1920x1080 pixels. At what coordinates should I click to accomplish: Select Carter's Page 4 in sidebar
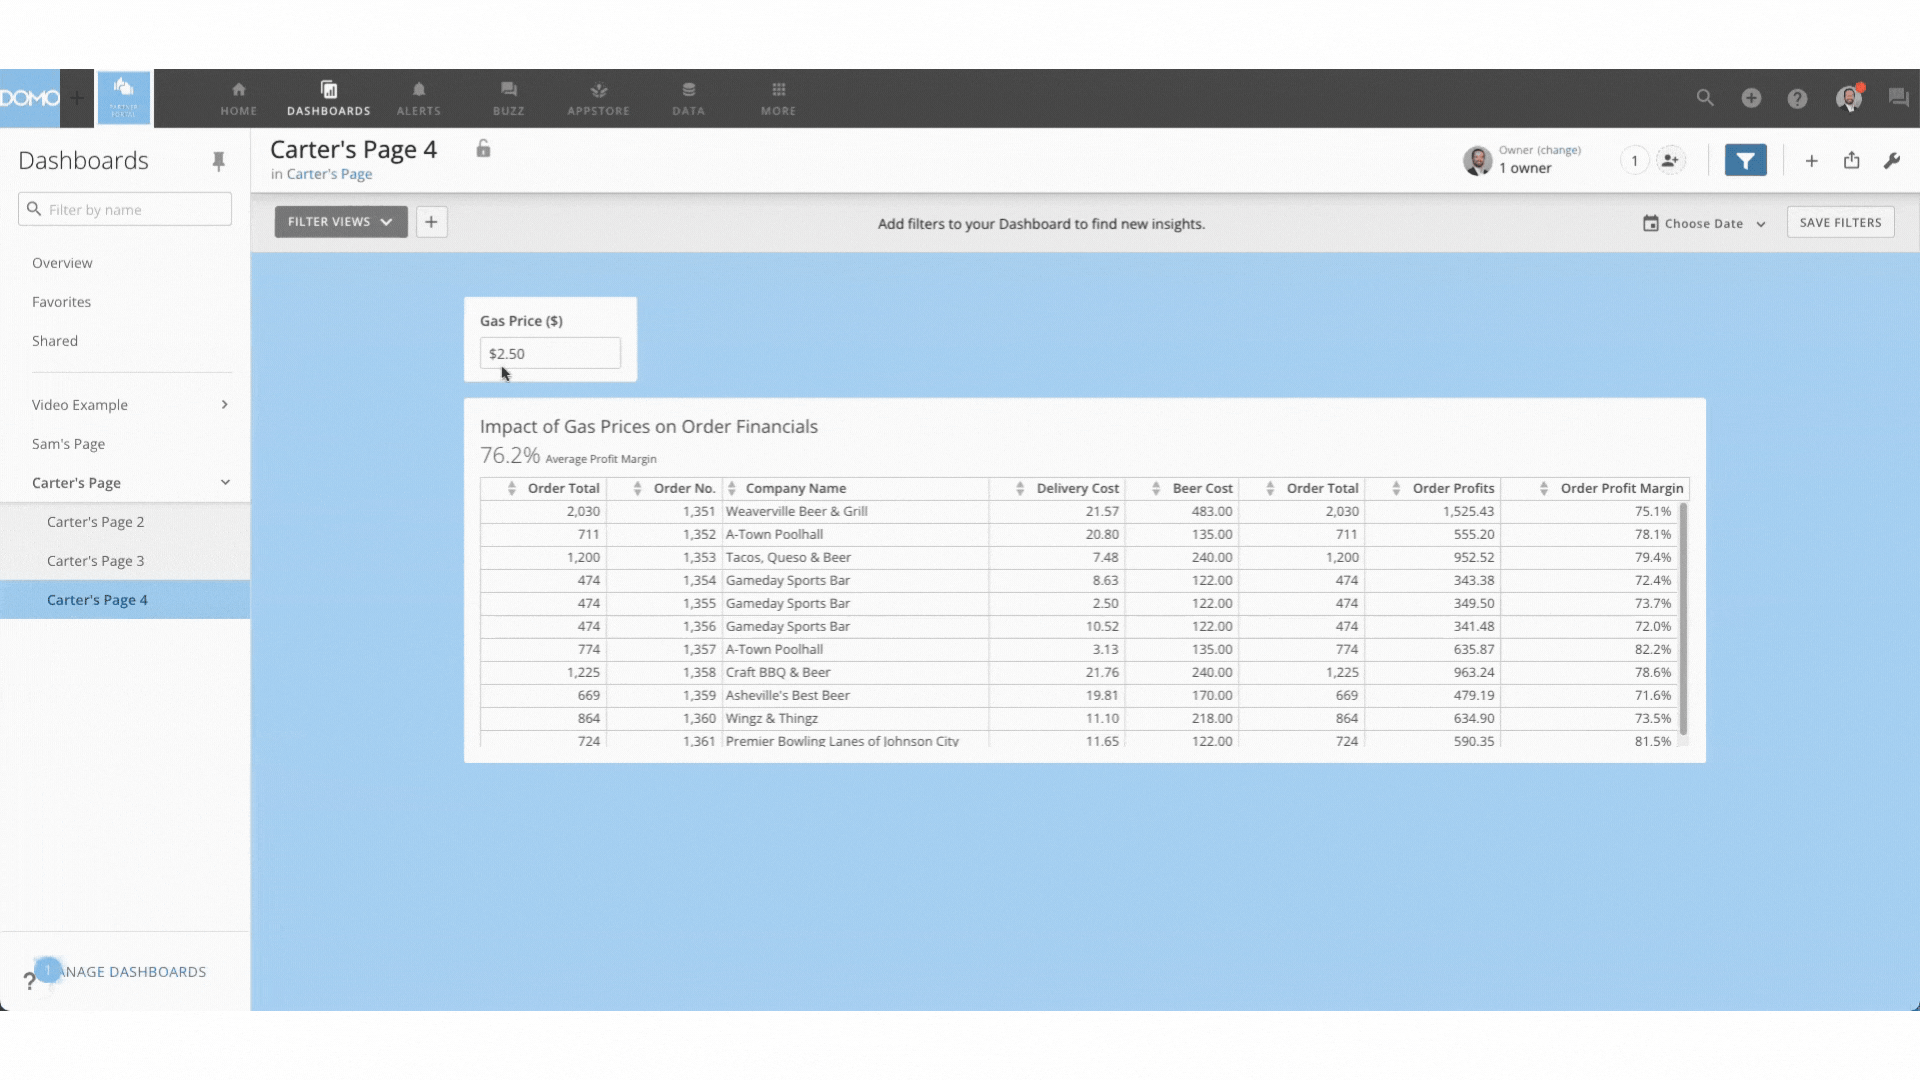click(125, 600)
